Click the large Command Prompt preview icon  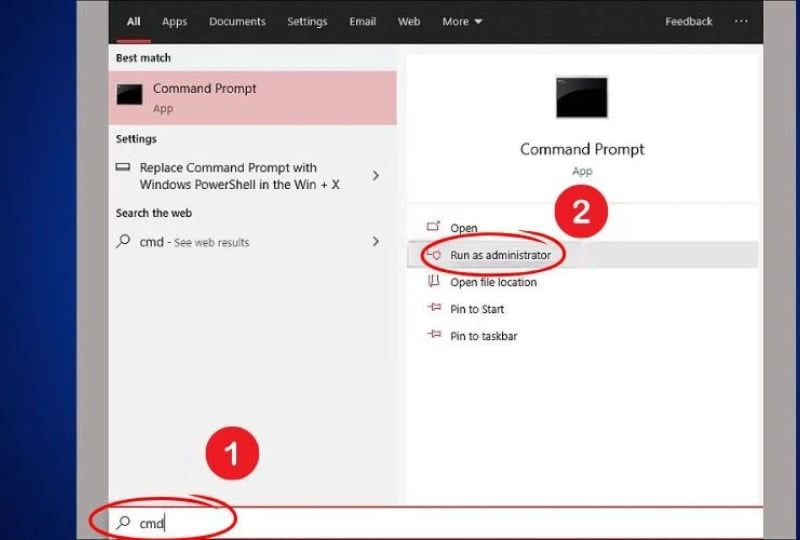point(582,97)
